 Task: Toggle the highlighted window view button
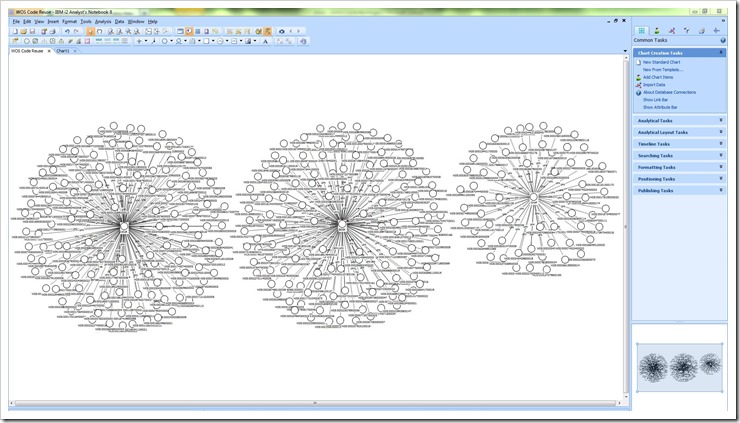189,32
